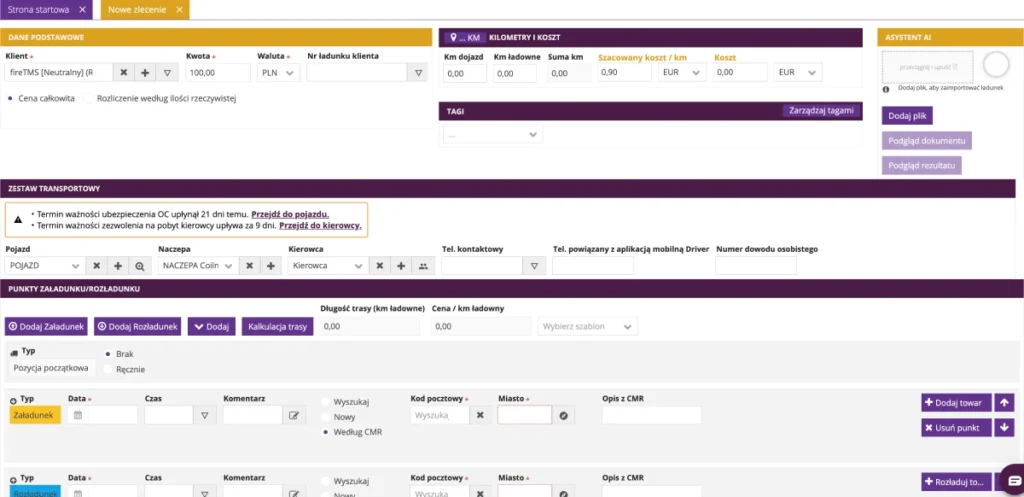Open Szacowany koszt EUR currency dropdown
The height and width of the screenshot is (497, 1024).
tap(682, 72)
